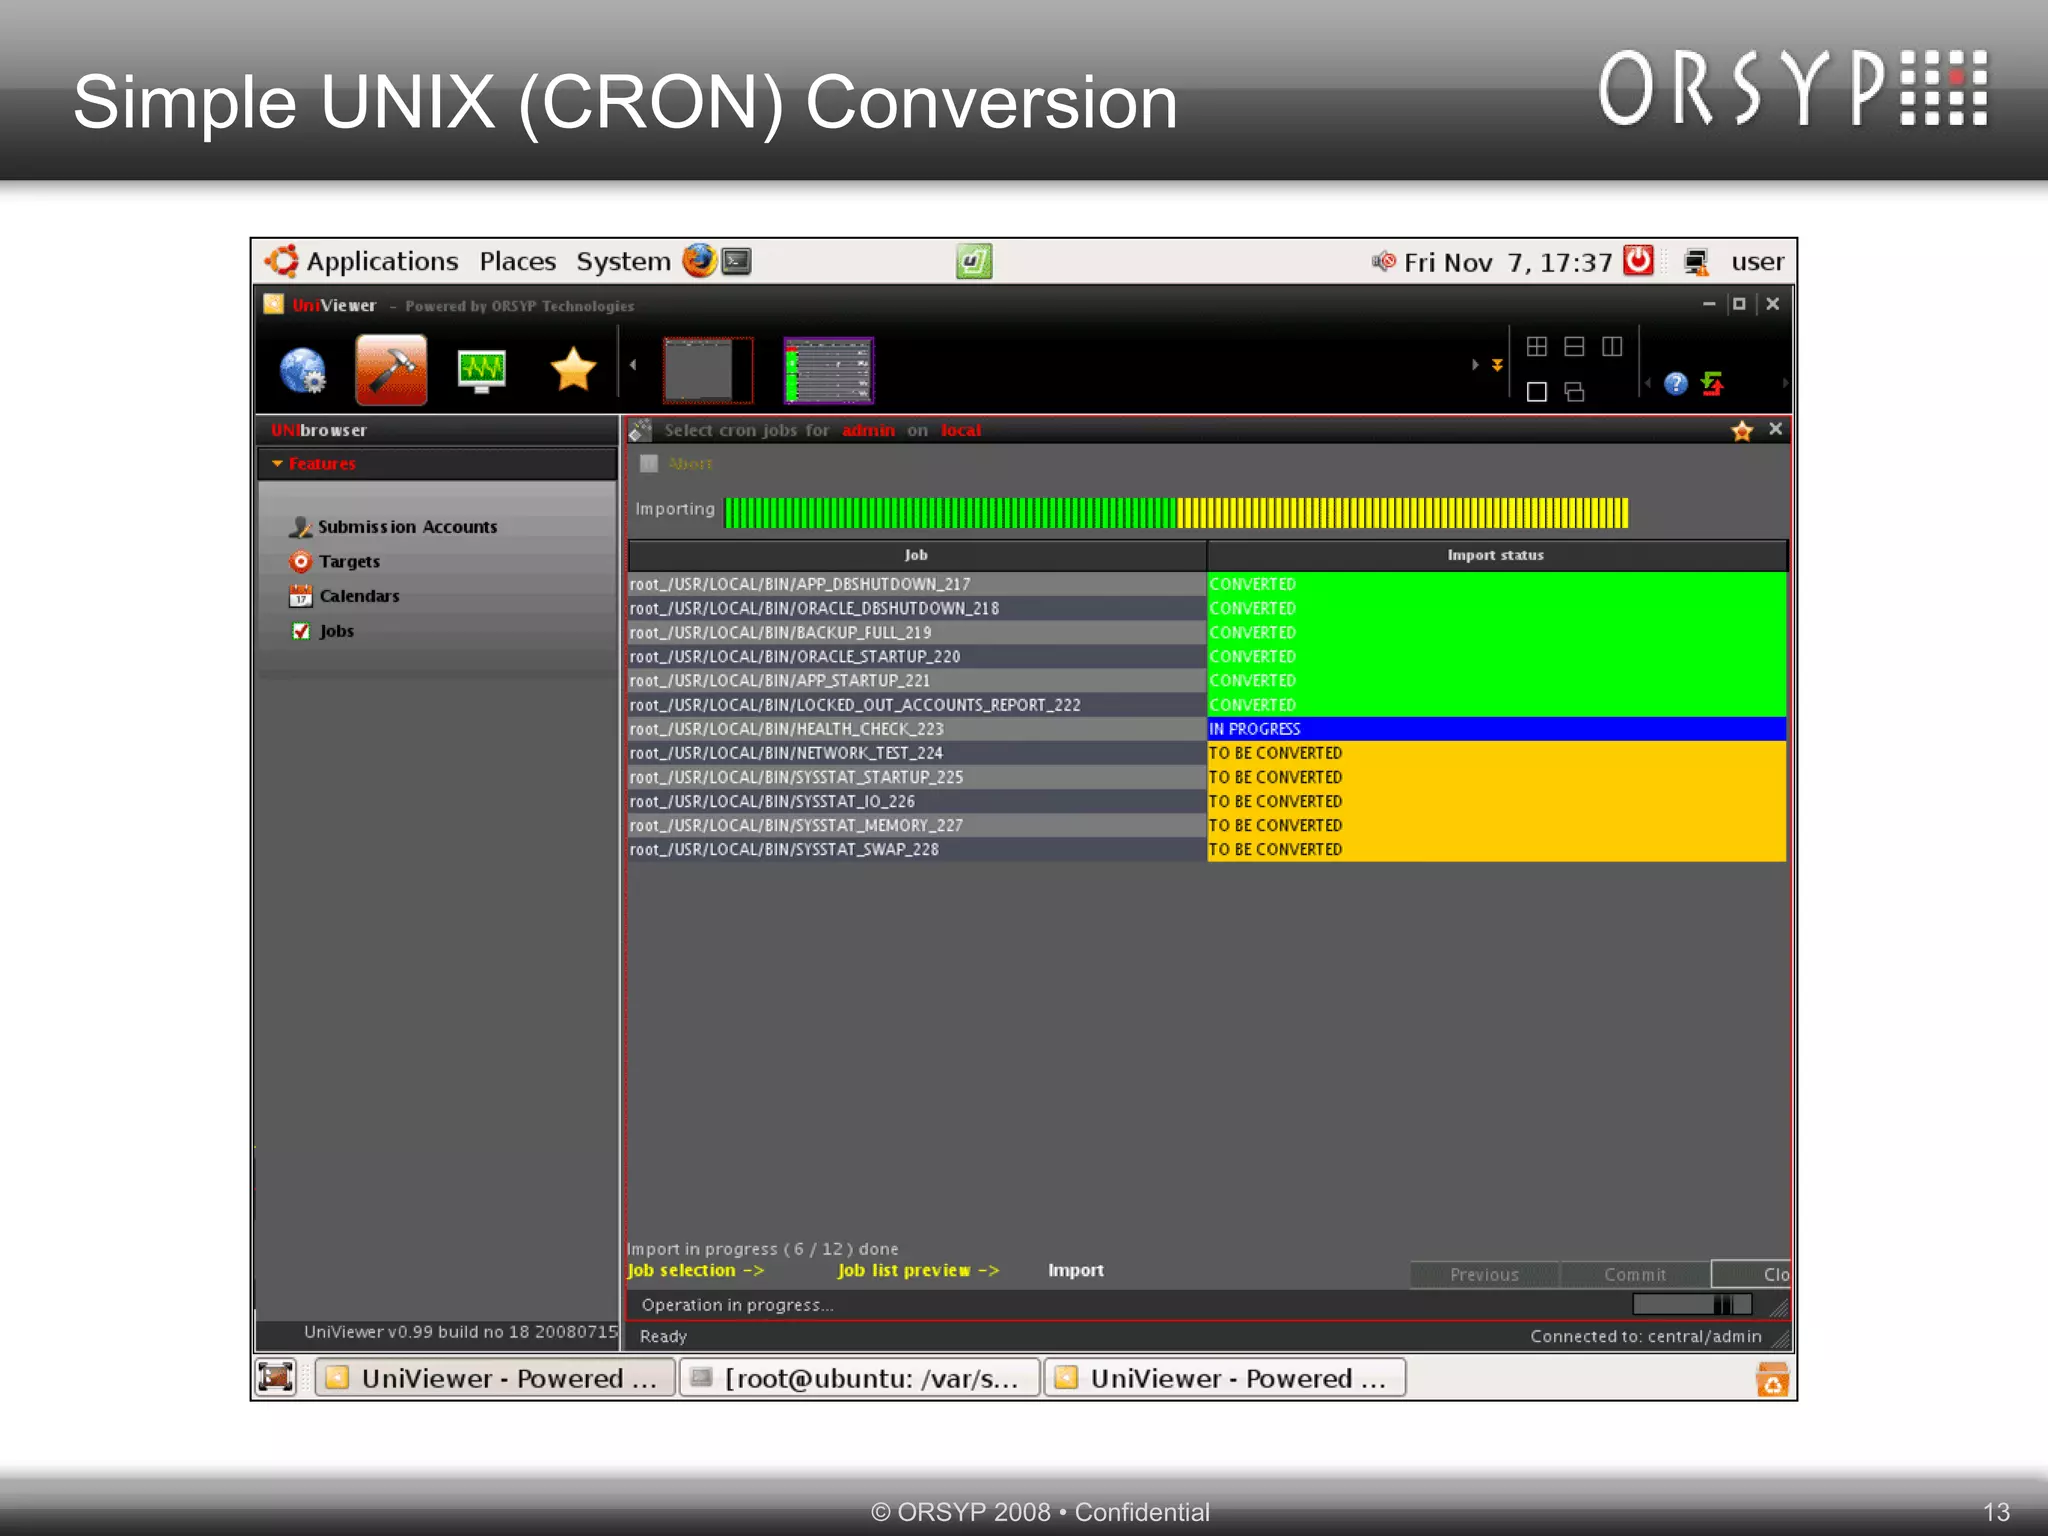
Task: Click the Import status column header
Action: [x=1496, y=555]
